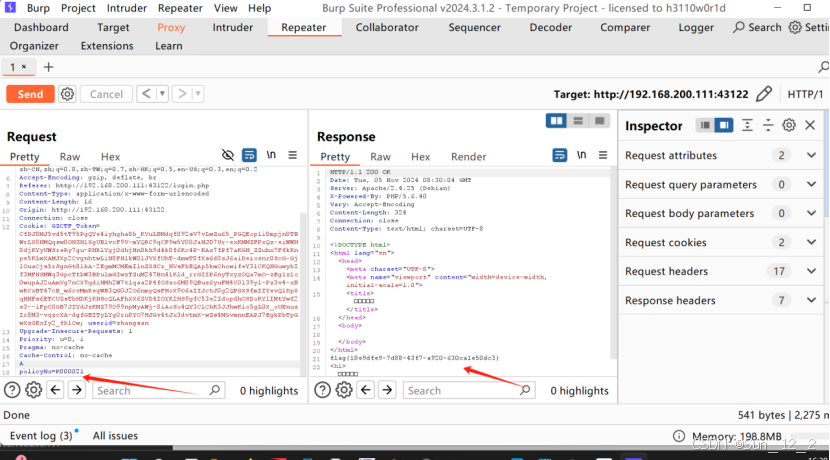Switch Request view to Hex

[110, 157]
